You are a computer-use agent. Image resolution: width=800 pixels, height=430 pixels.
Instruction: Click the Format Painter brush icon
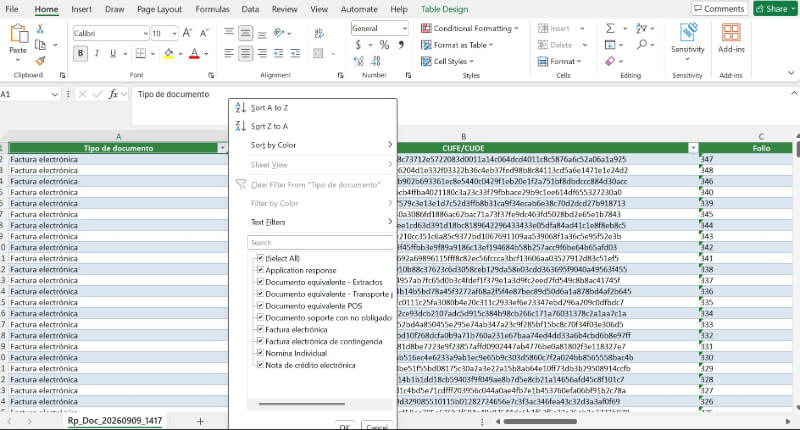pos(40,61)
